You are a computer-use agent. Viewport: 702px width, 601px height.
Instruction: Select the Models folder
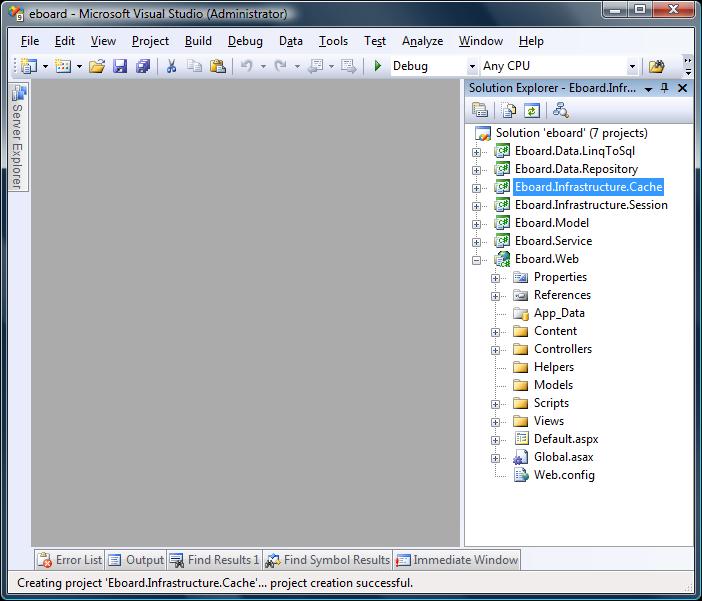(553, 385)
